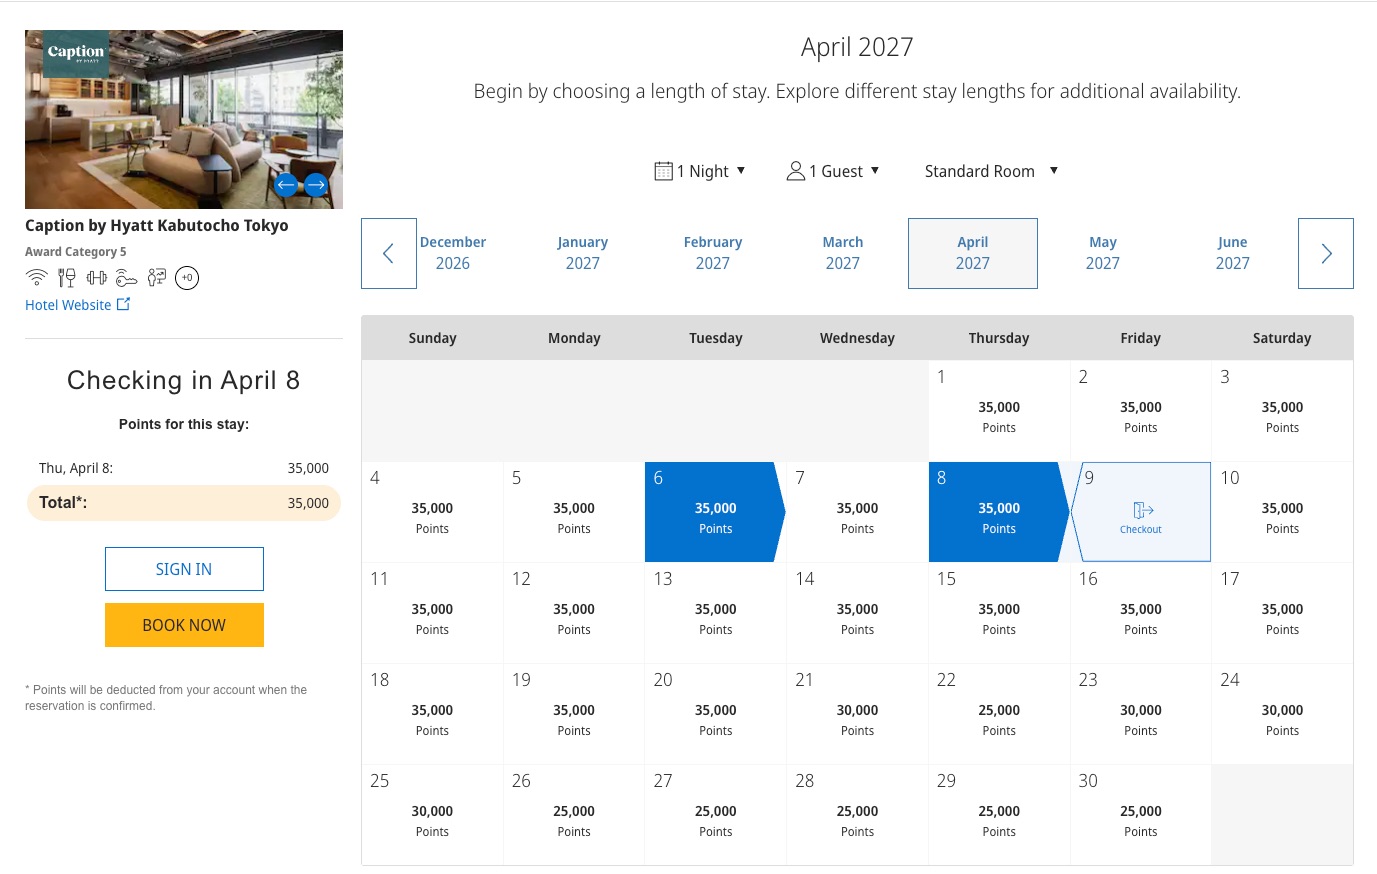Select April 4 on the calendar
This screenshot has height=874, width=1377.
tap(432, 512)
